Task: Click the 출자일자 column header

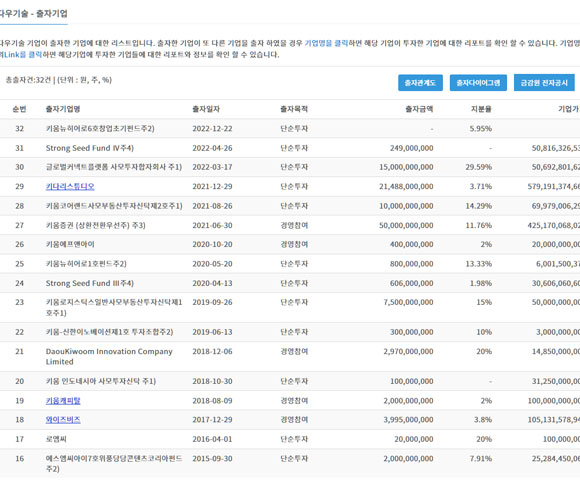Action: point(206,109)
